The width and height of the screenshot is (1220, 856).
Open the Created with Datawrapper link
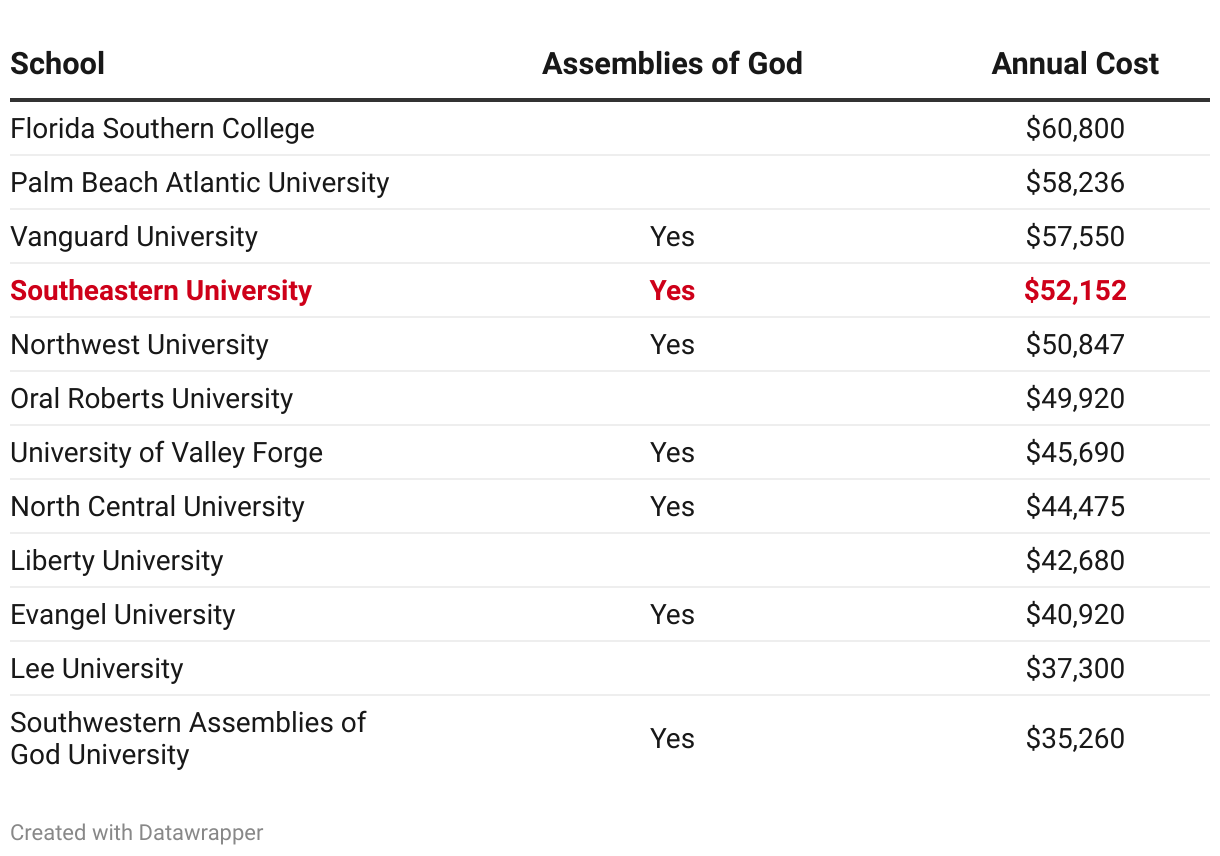coord(137,832)
